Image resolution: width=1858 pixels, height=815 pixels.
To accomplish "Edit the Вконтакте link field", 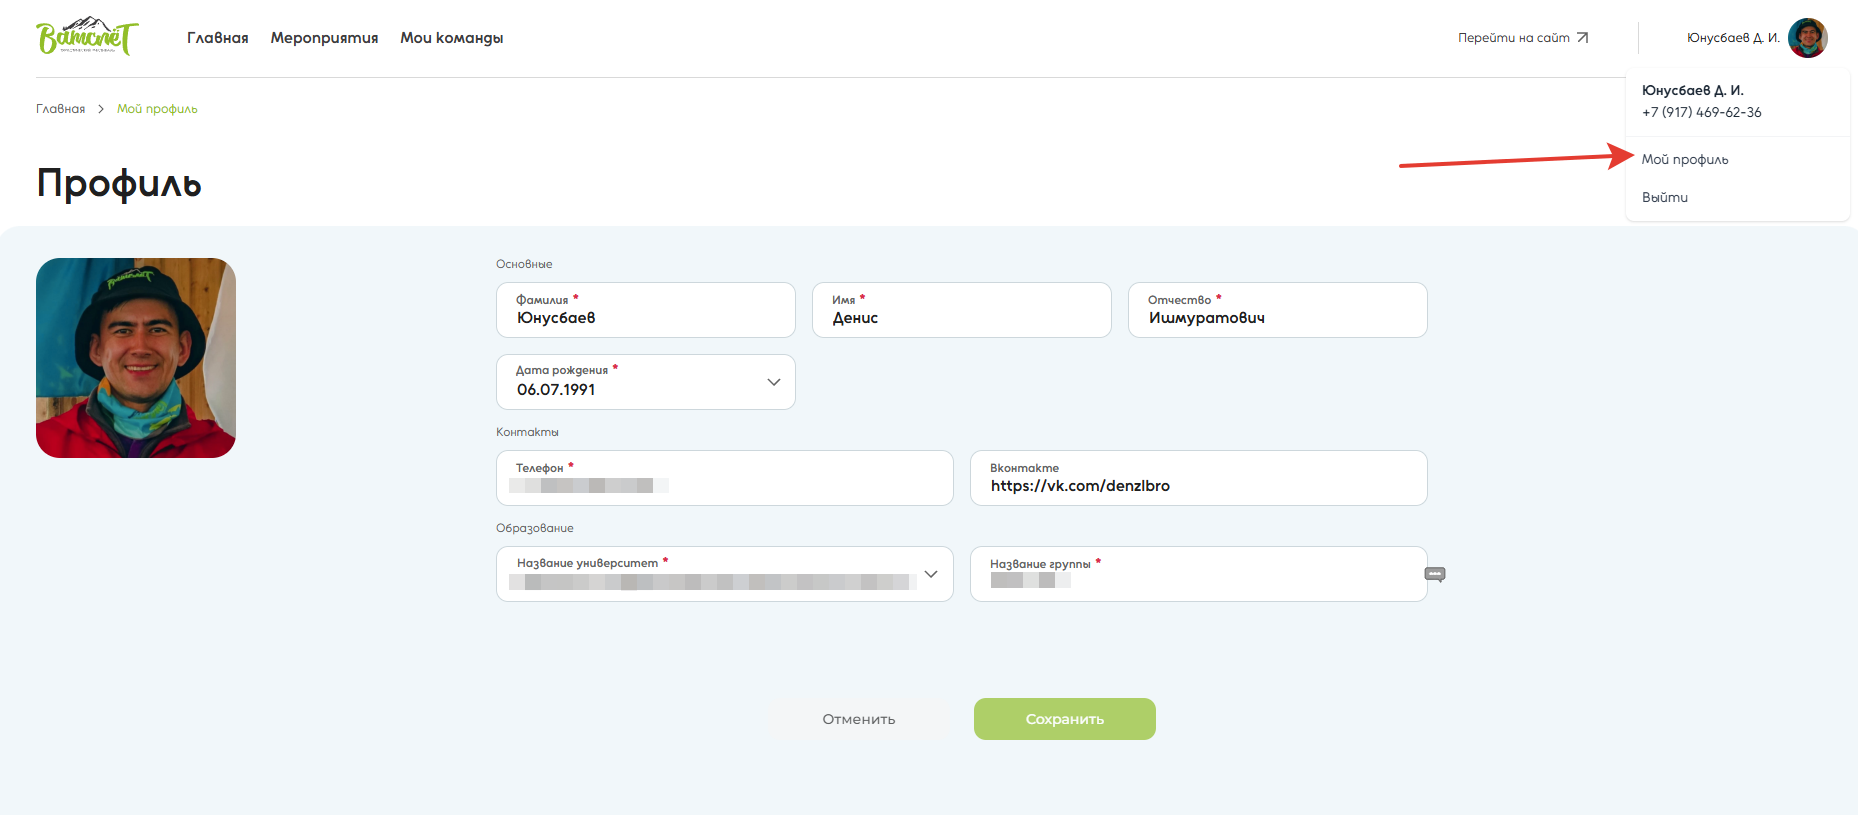I will coord(1199,478).
